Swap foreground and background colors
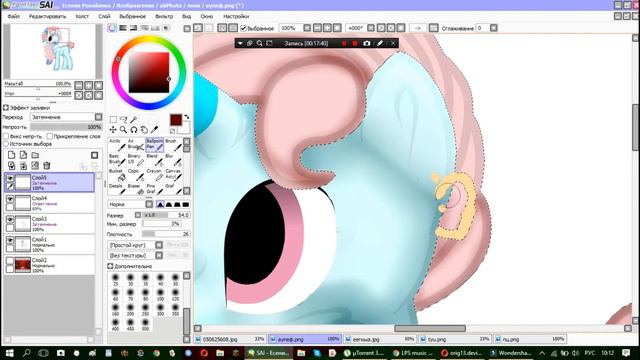The width and height of the screenshot is (640, 360). 187,117
